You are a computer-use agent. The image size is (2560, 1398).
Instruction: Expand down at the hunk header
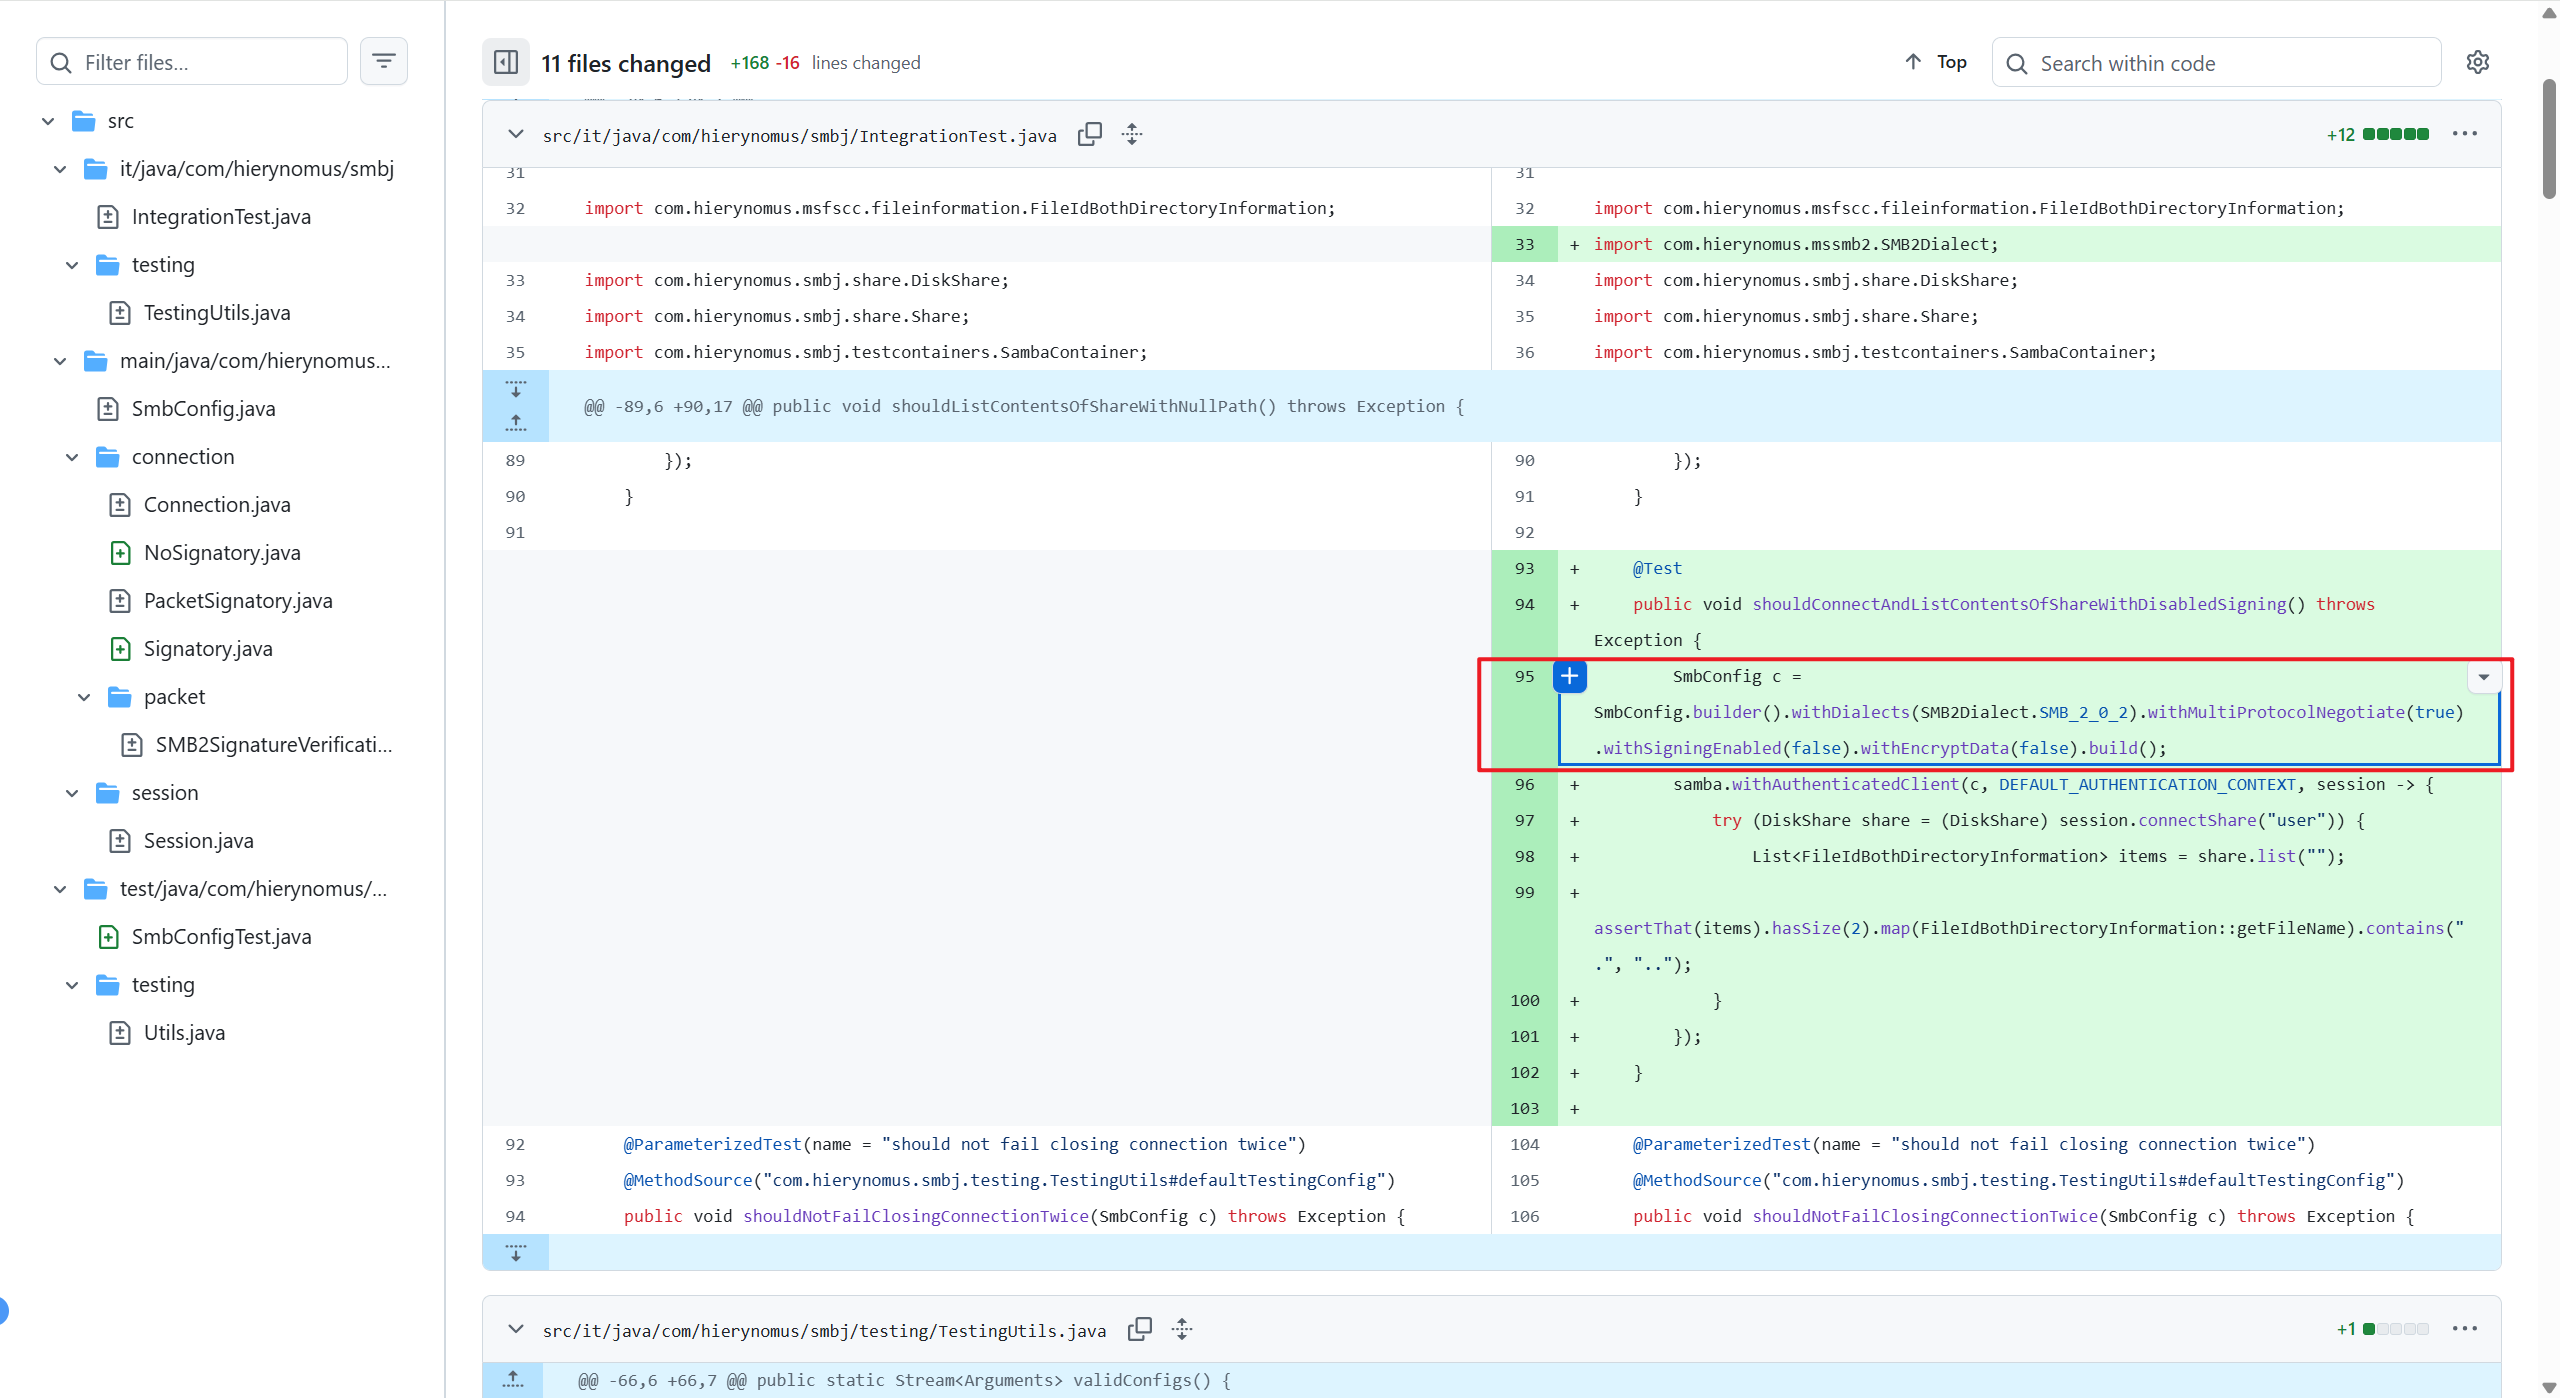[x=516, y=389]
